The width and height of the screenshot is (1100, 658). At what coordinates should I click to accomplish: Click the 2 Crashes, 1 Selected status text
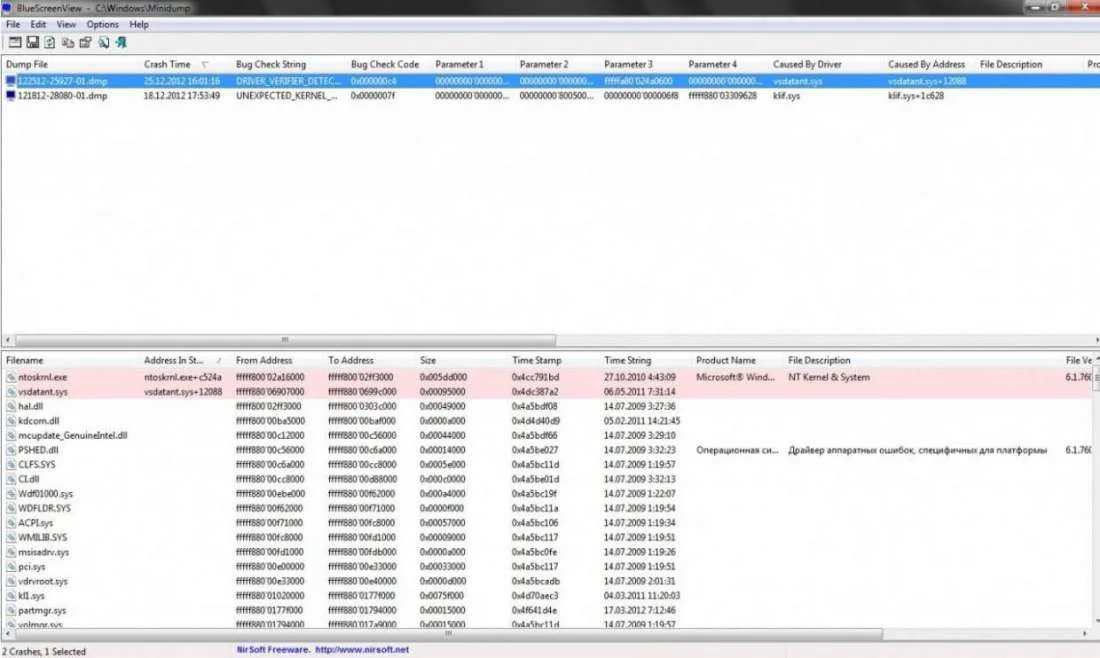(43, 652)
